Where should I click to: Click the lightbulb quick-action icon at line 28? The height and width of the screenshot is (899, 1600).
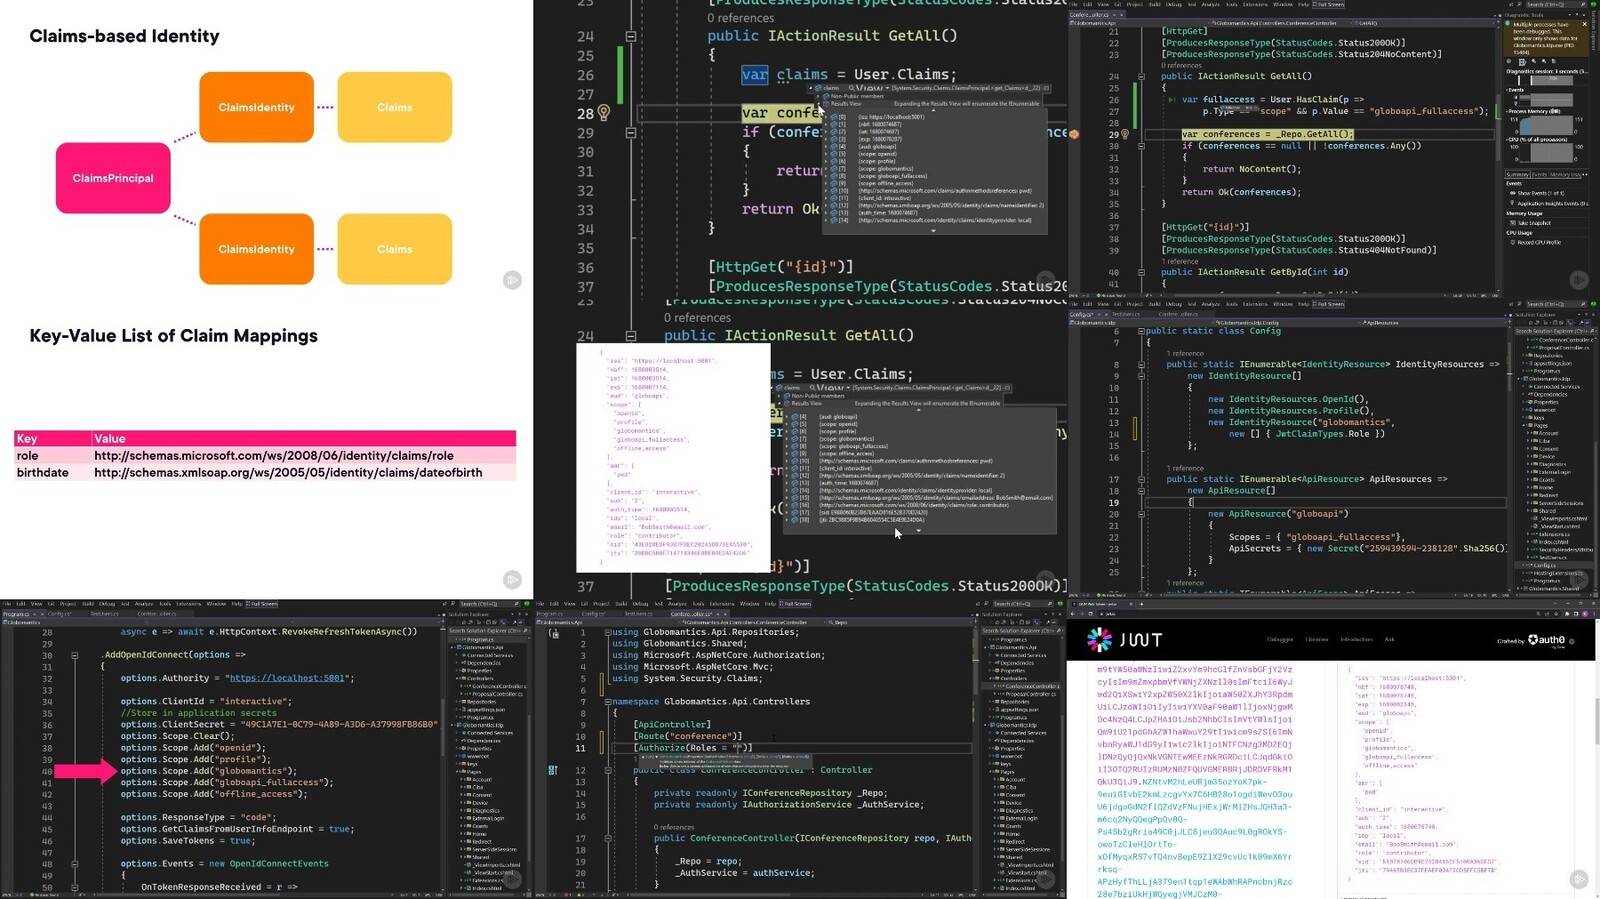(604, 113)
